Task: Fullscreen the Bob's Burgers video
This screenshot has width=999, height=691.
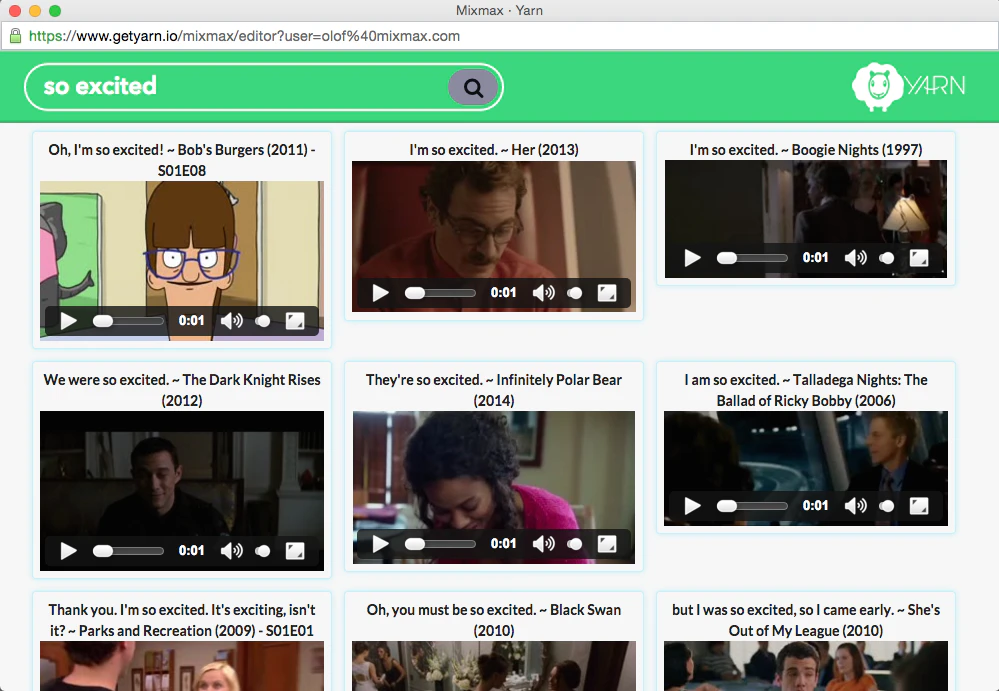Action: pos(295,321)
